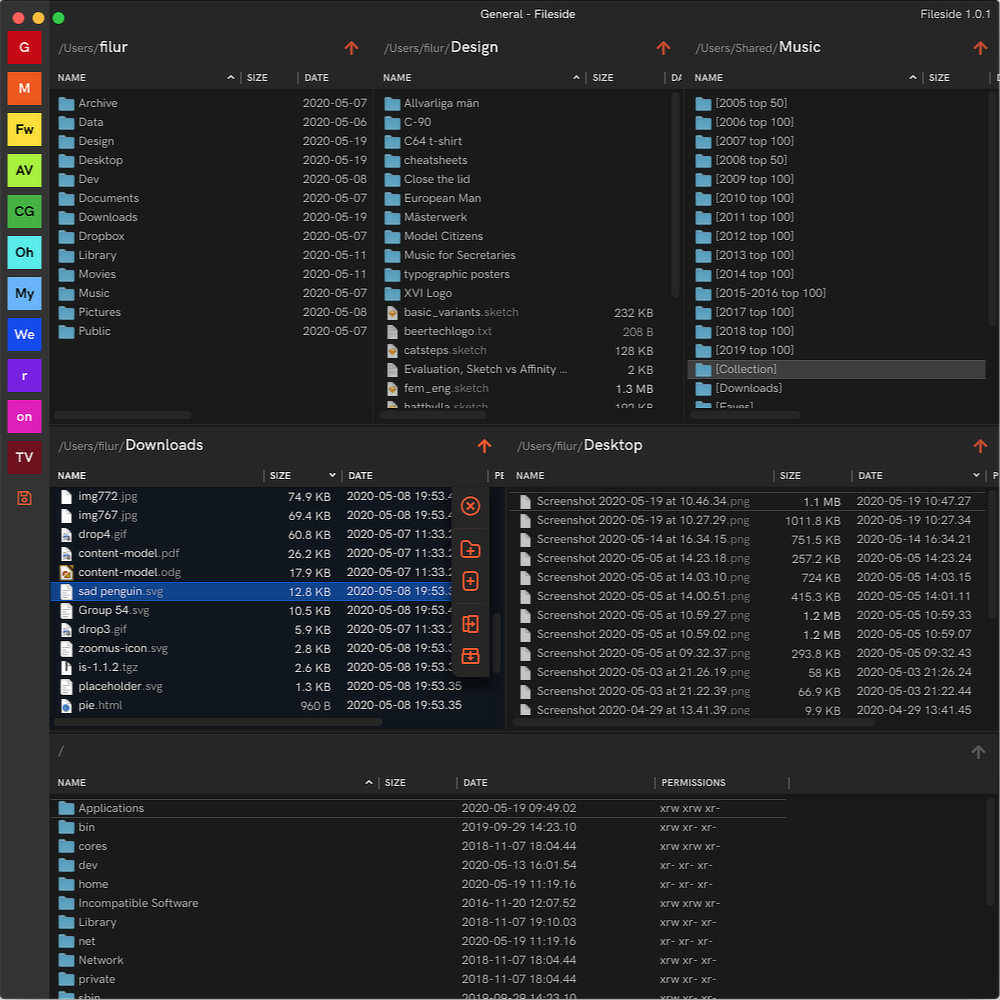Switch to the red G workspace tab
Viewport: 1000px width, 1000px height.
pos(24,47)
